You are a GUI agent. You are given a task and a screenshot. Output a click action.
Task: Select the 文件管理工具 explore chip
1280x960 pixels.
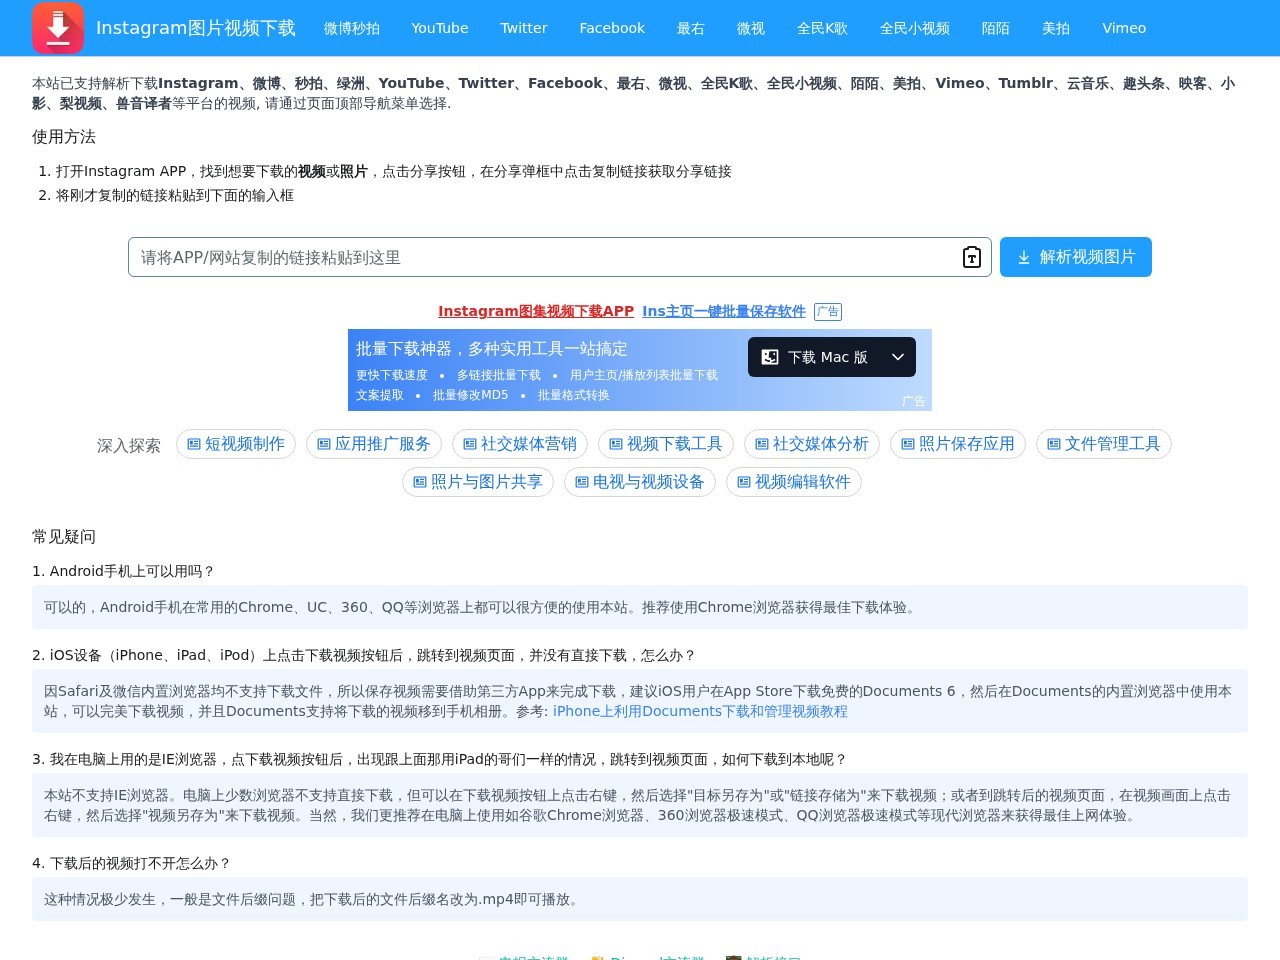(1104, 444)
